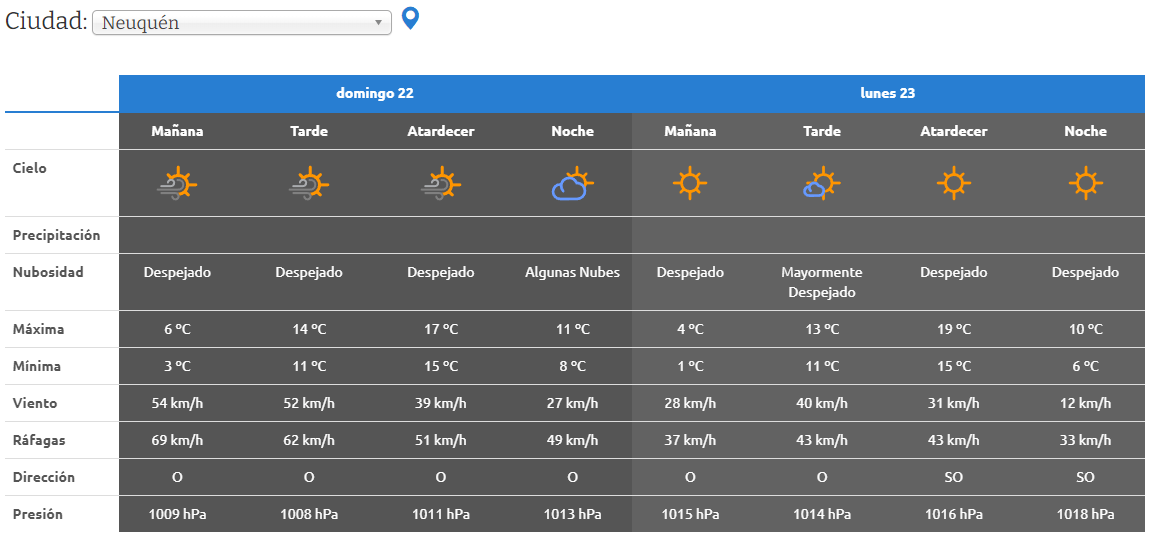Click Monday Atardecer sunny icon
Image resolution: width=1156 pixels, height=535 pixels.
click(x=954, y=184)
